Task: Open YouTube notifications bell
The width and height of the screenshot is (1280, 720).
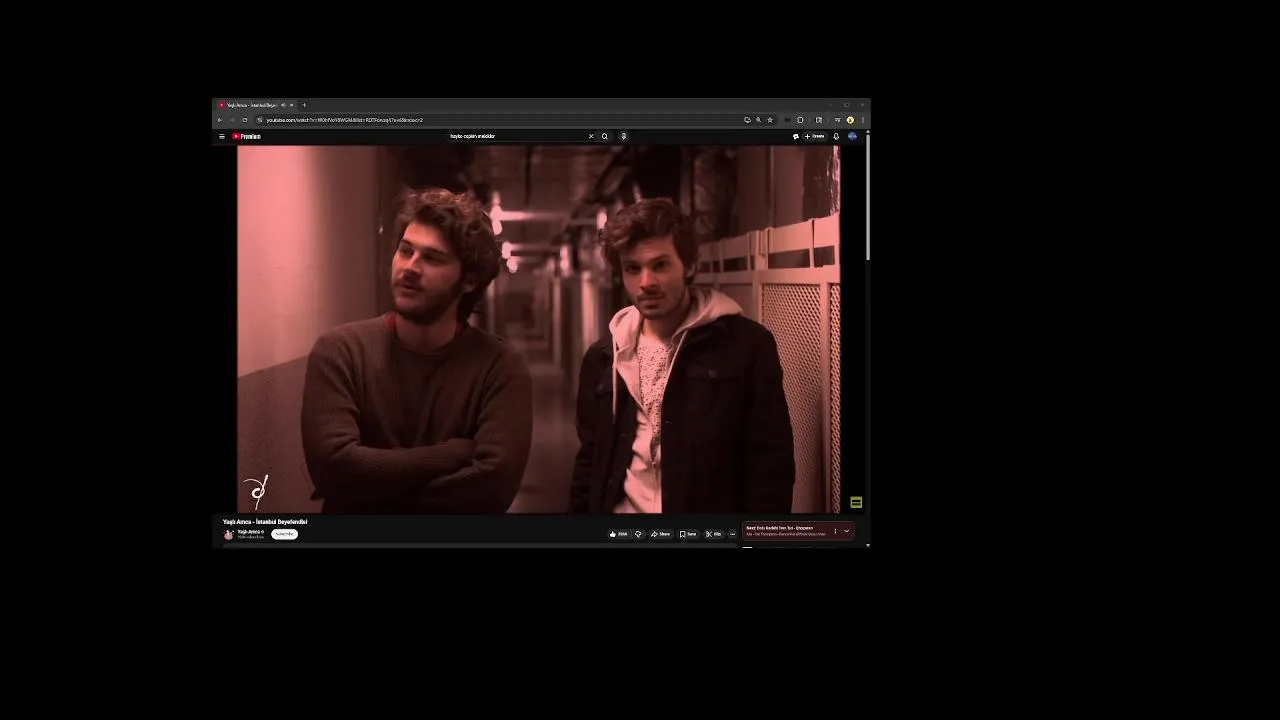Action: (836, 136)
